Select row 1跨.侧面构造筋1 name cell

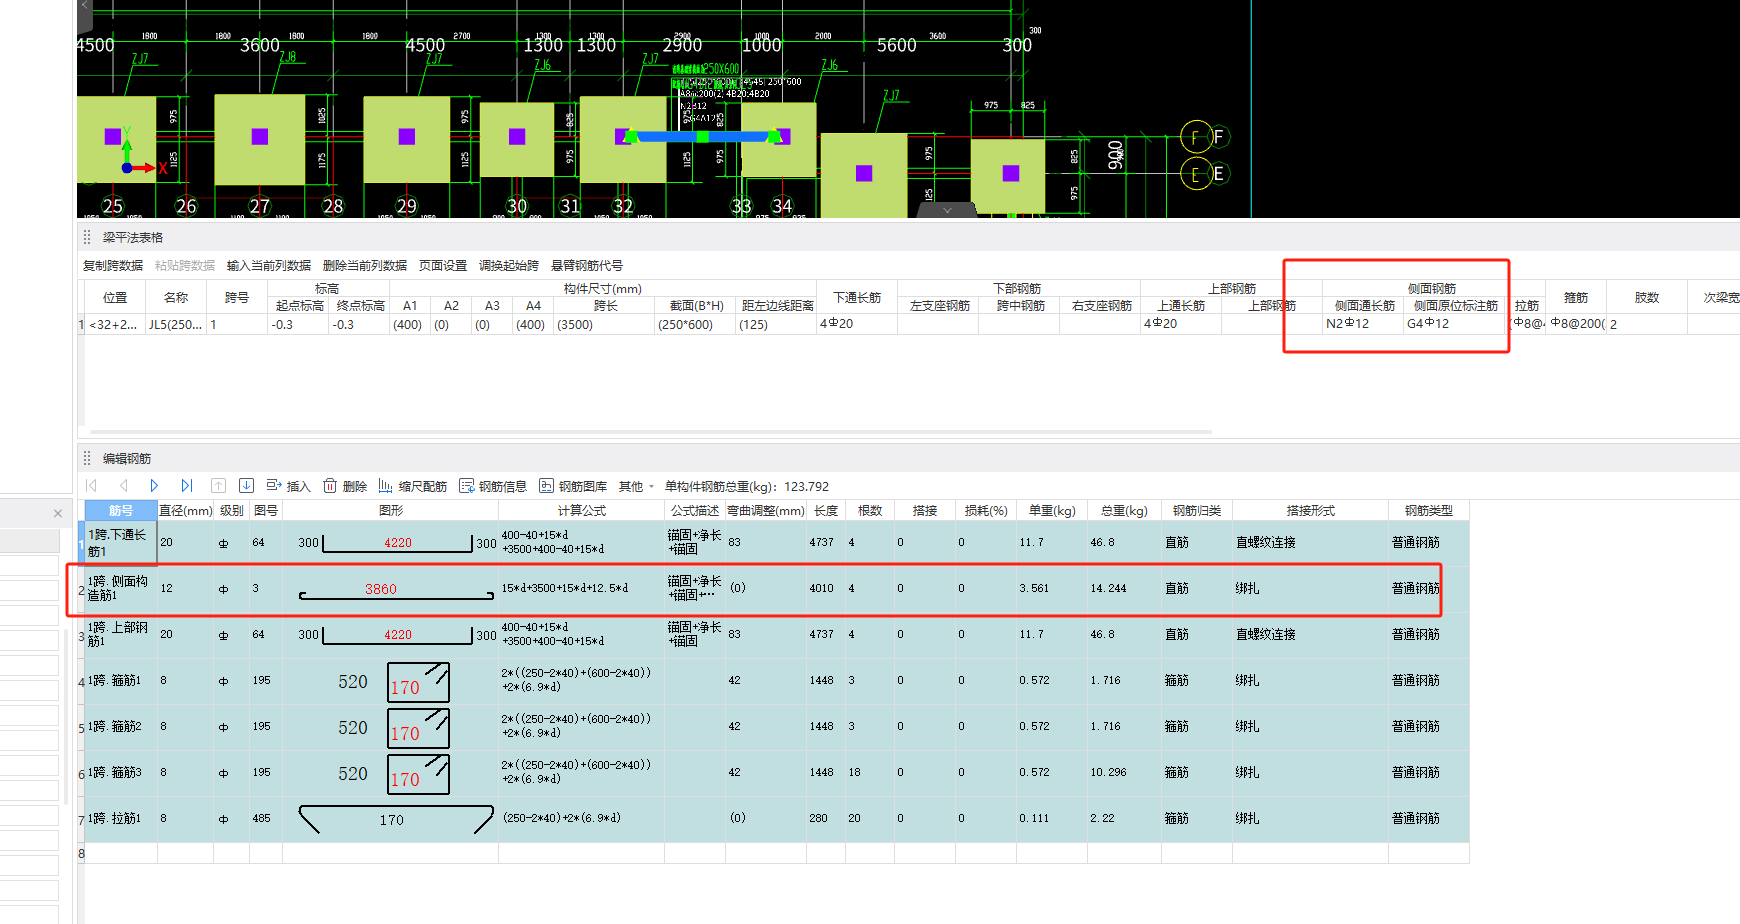click(121, 589)
